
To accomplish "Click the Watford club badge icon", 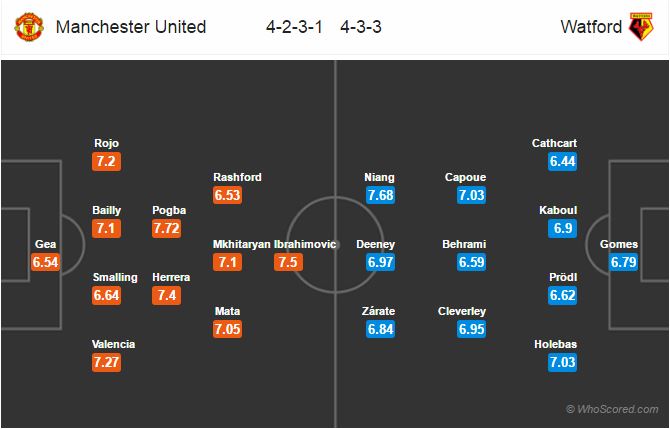I will click(x=641, y=26).
